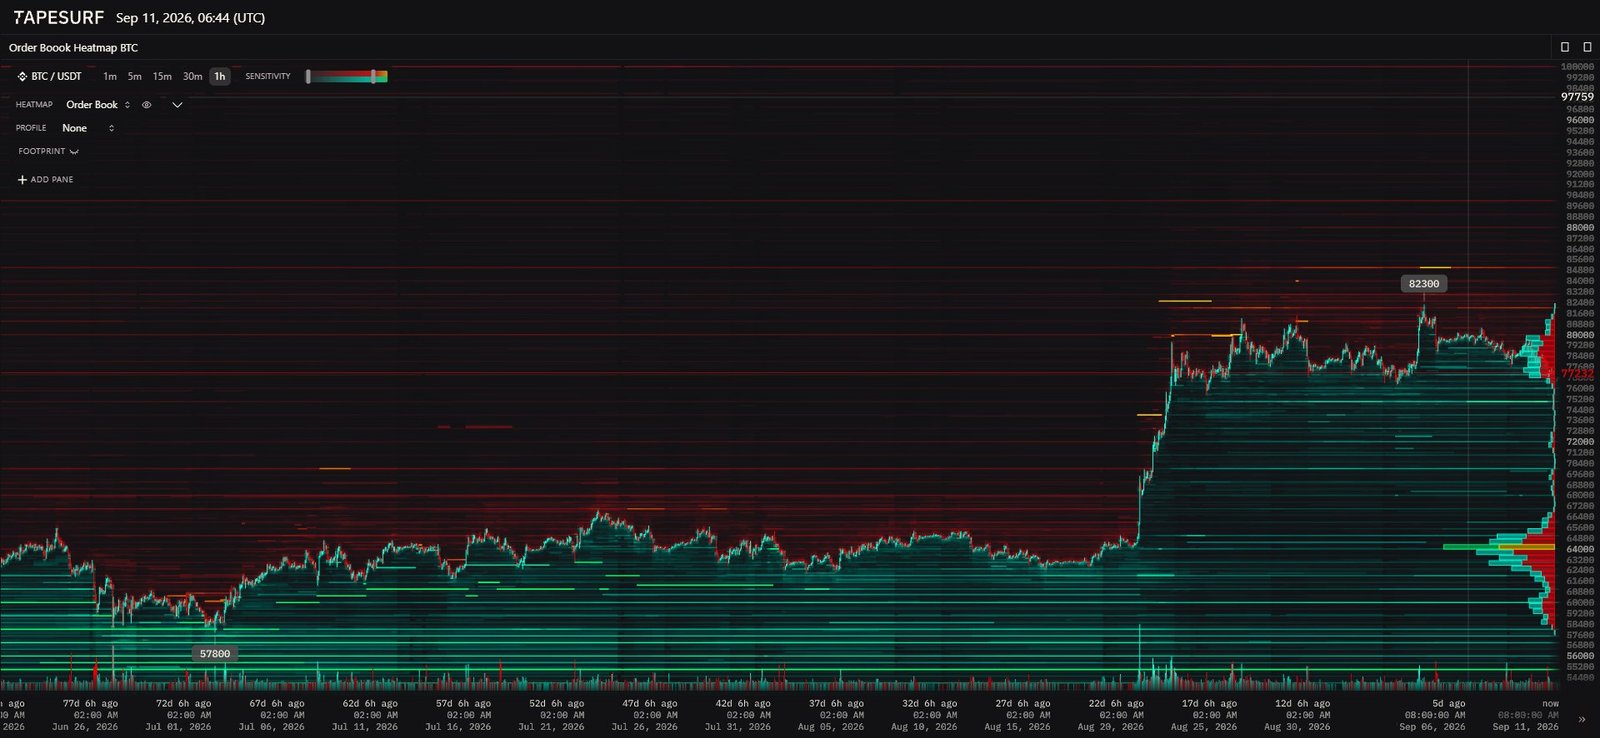Viewport: 1600px width, 738px height.
Task: Click the rightmost pane icon at top right
Action: tap(1588, 47)
